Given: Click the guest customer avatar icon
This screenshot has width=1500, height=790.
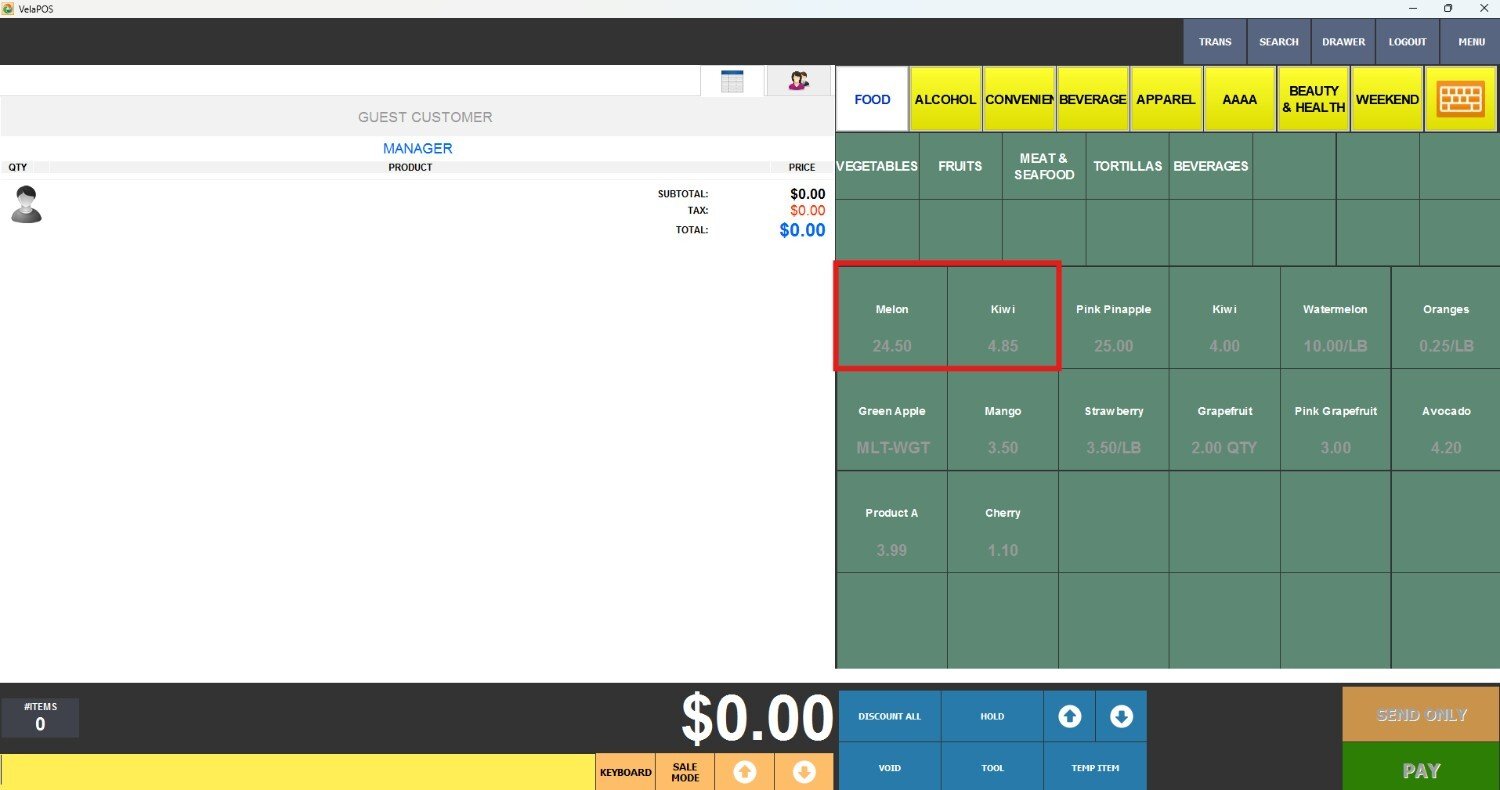Looking at the screenshot, I should [x=26, y=204].
